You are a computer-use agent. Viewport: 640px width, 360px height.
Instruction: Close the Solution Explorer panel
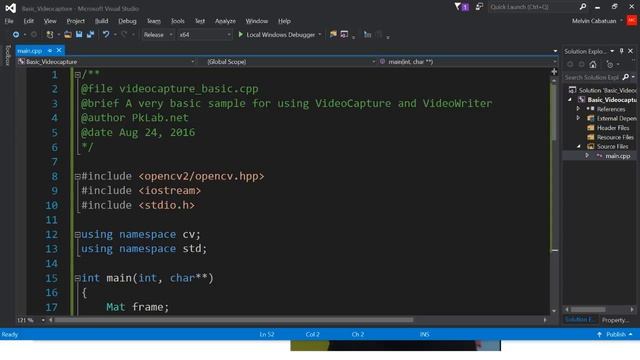[631, 51]
